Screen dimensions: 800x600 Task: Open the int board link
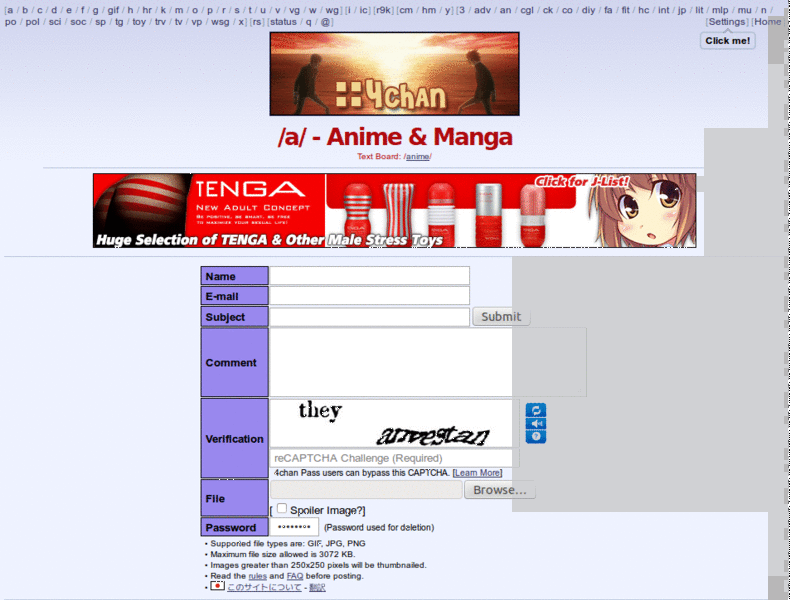point(663,10)
